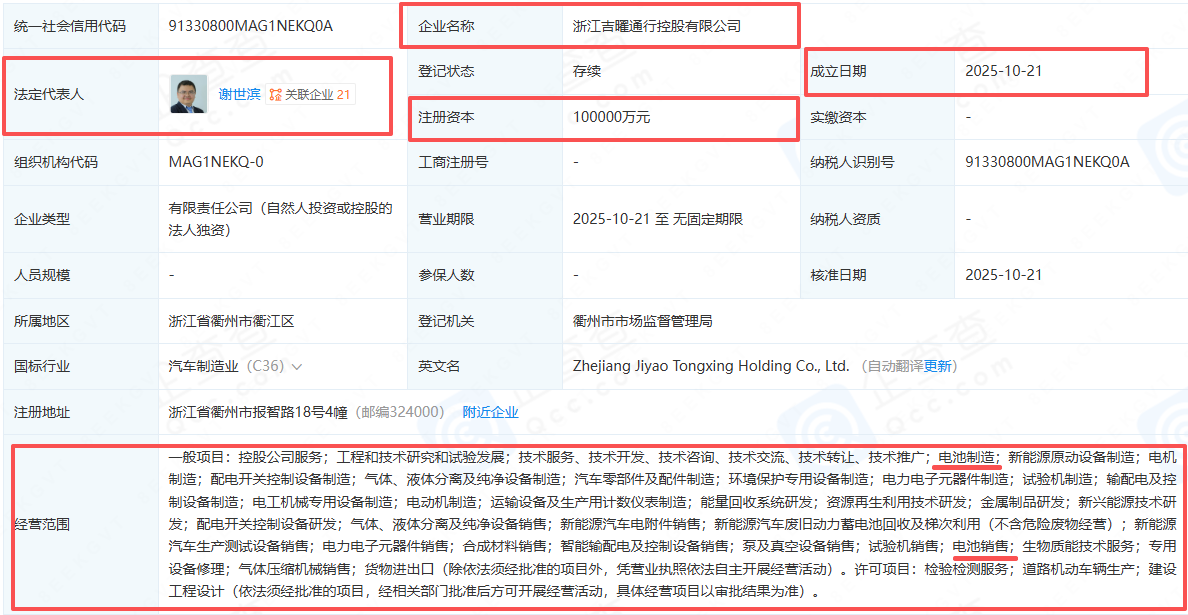The image size is (1188, 615).
Task: Click the underlined 电池销售 in business scope
Action: (981, 546)
